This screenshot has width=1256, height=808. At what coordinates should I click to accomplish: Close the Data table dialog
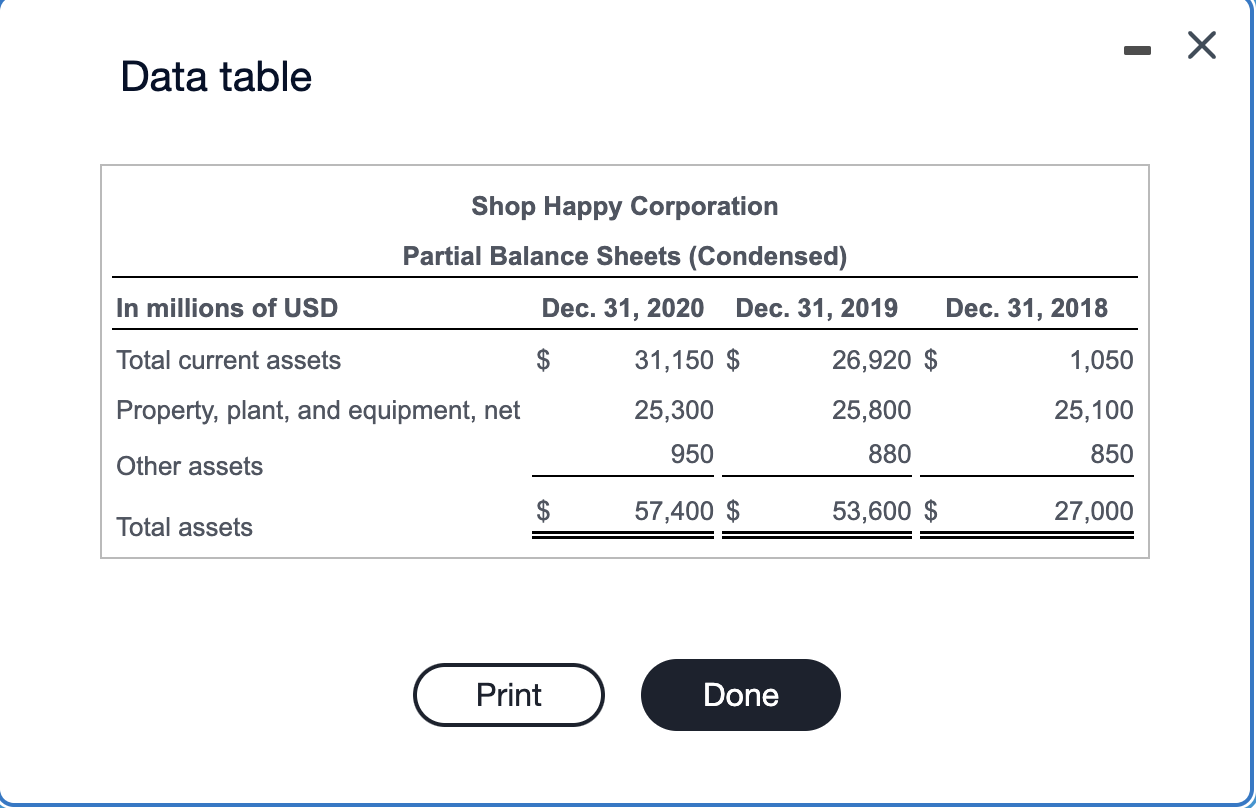click(1201, 45)
